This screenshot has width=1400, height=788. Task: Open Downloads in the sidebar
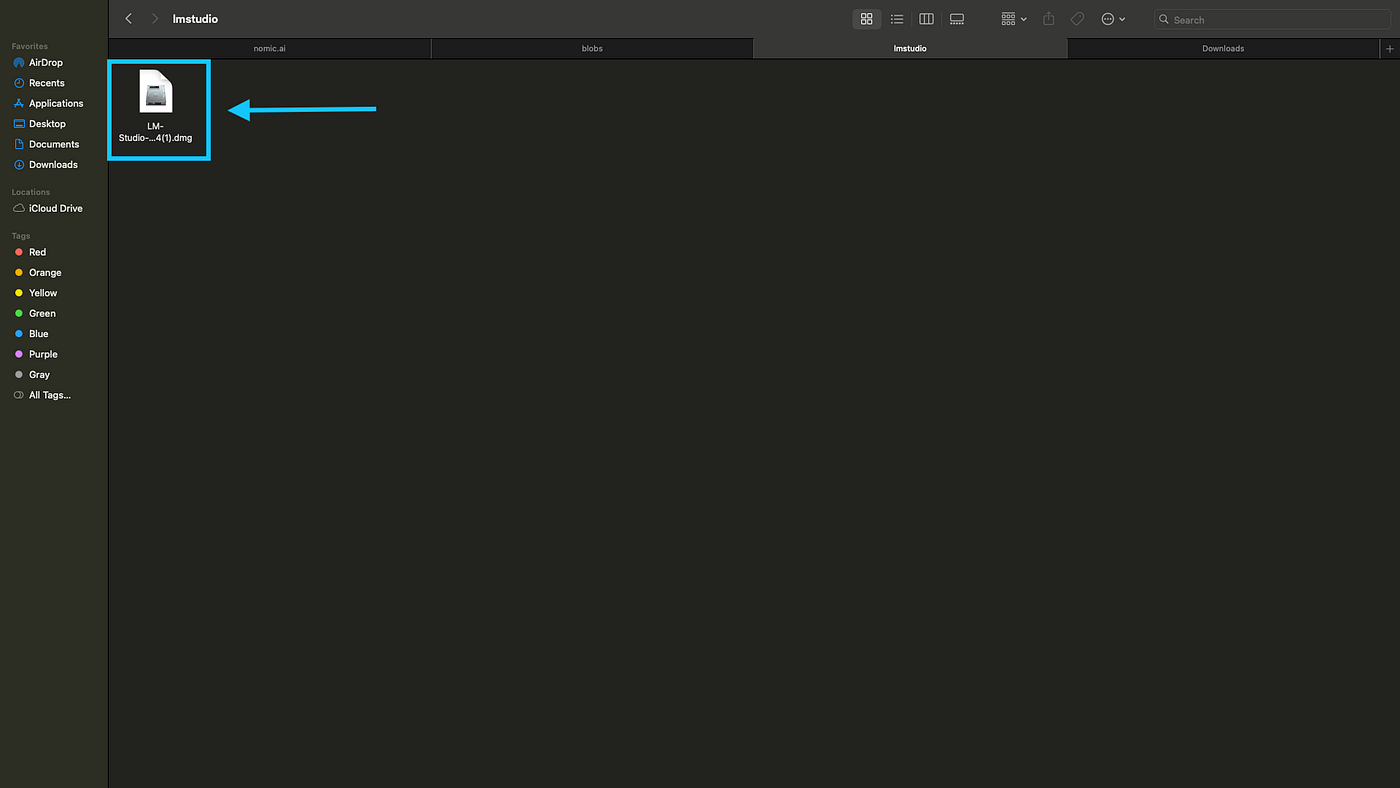click(x=54, y=164)
